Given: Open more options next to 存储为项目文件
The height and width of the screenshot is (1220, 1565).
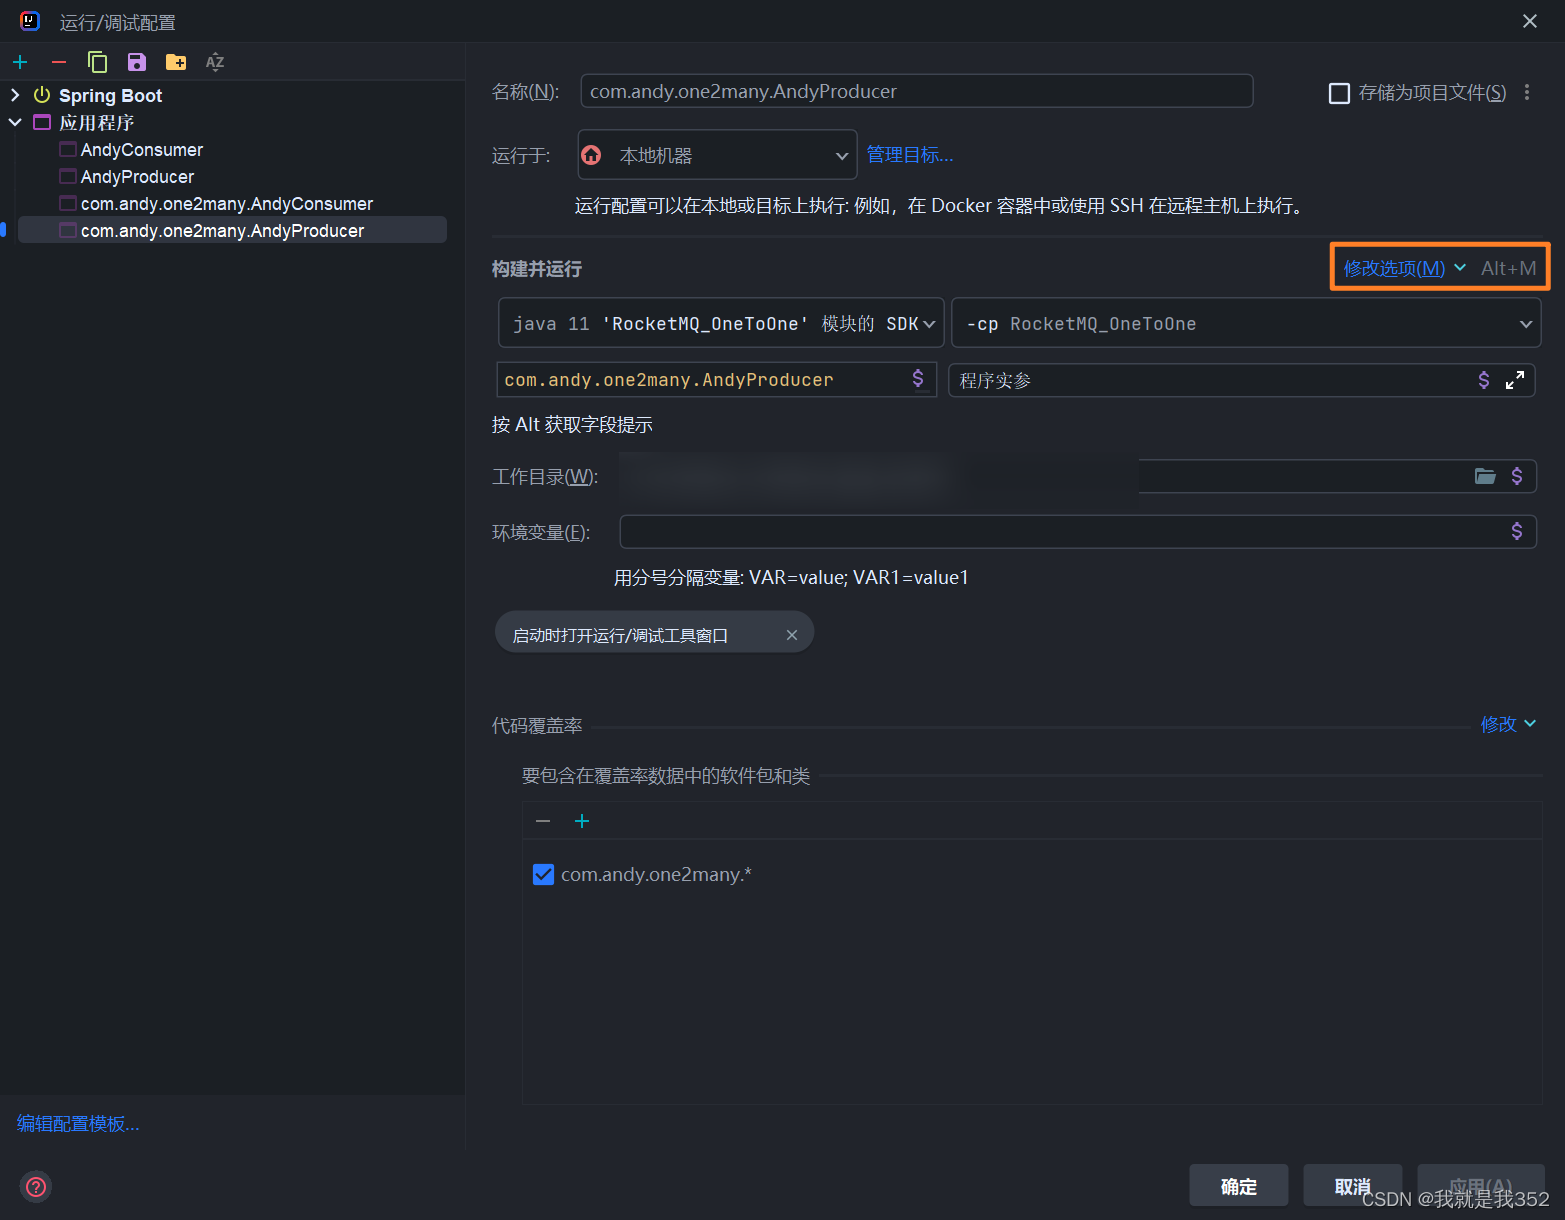Looking at the screenshot, I should pos(1527,92).
